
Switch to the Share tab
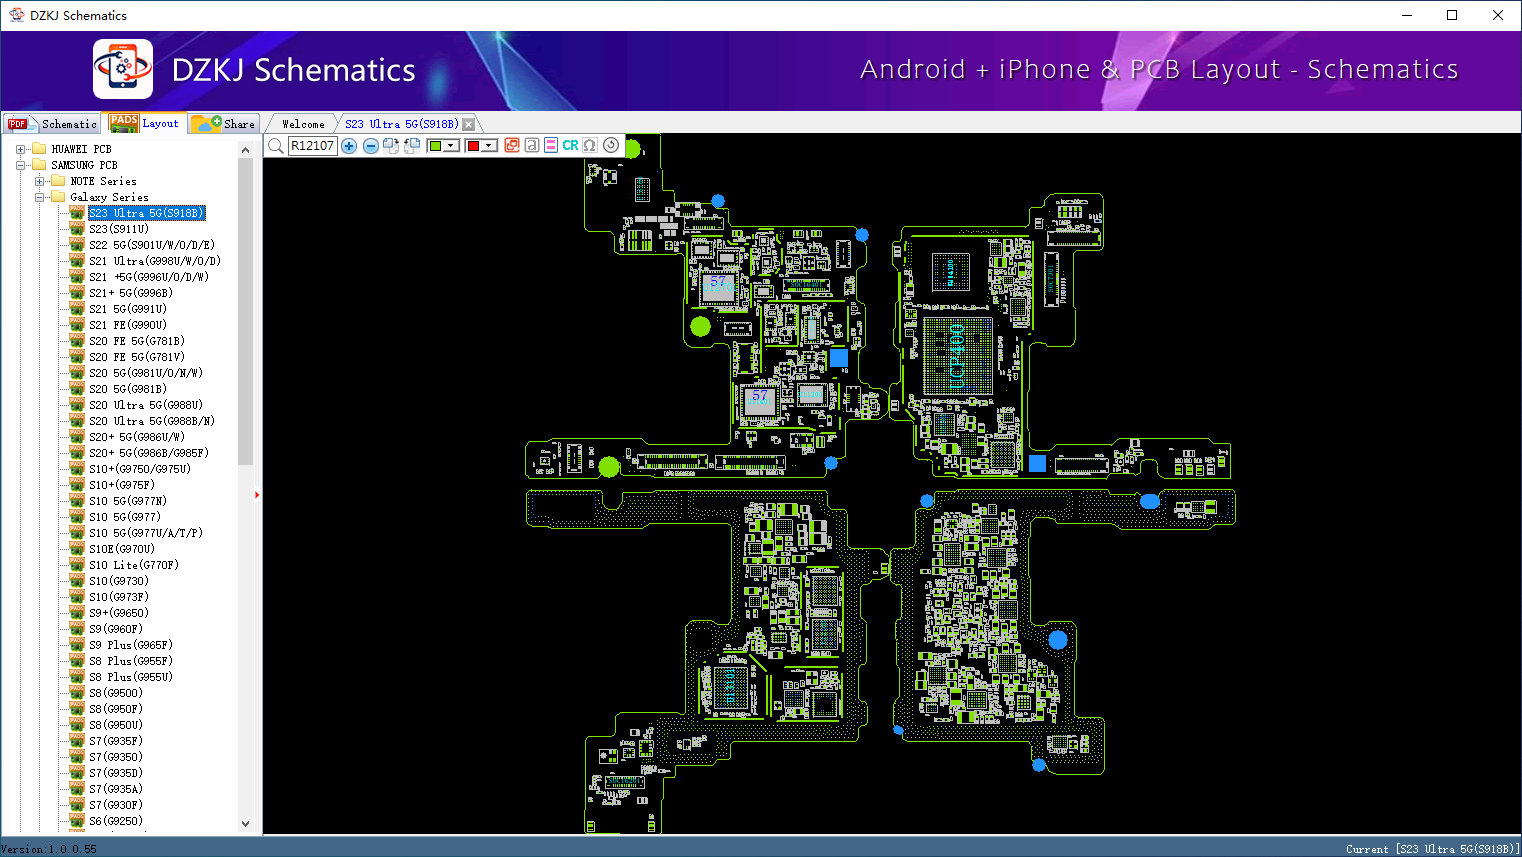click(x=224, y=123)
